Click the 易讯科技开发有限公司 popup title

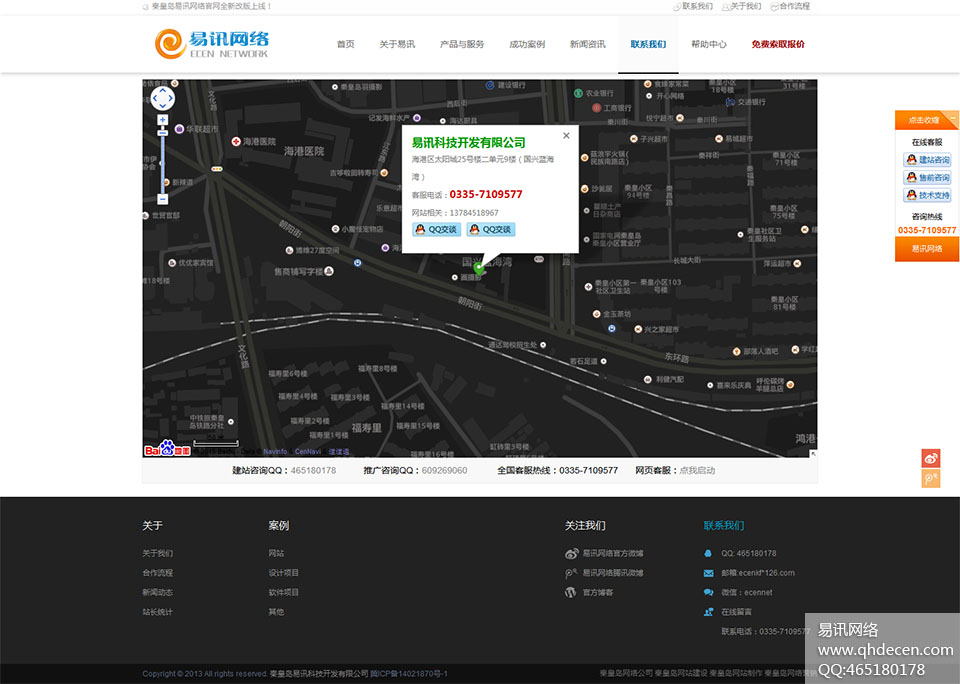pyautogui.click(x=468, y=143)
